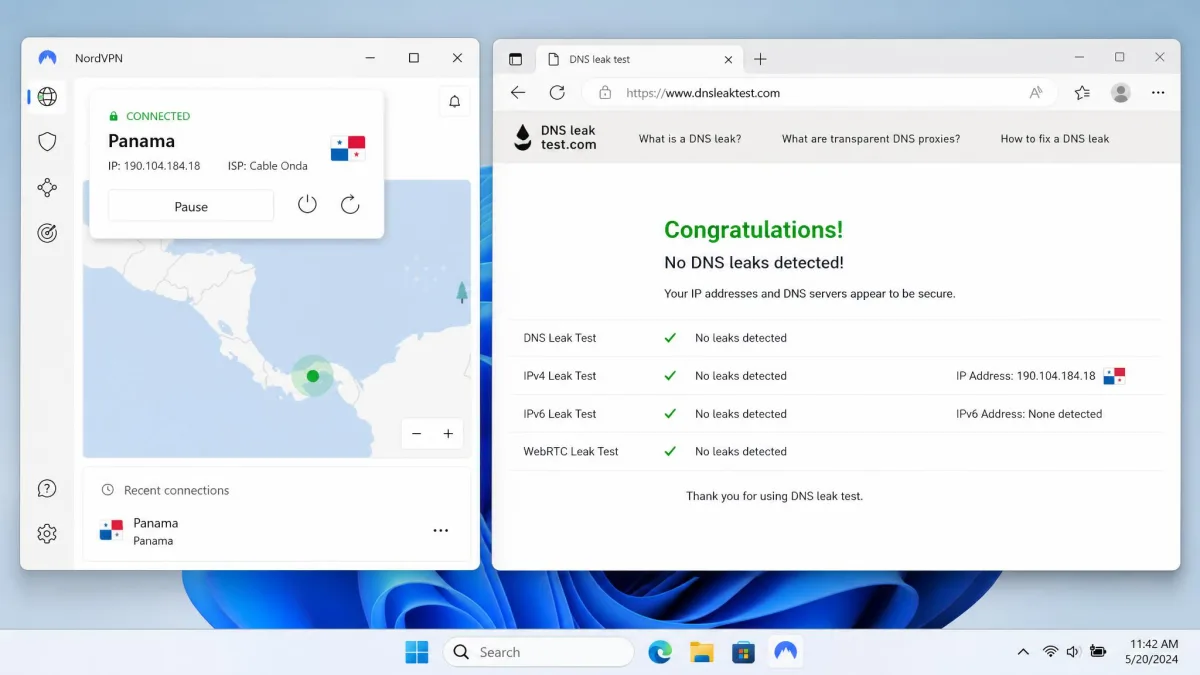Screen dimensions: 1200x675
Task: Open 'How to fix a DNS leak' link
Action: [1055, 139]
